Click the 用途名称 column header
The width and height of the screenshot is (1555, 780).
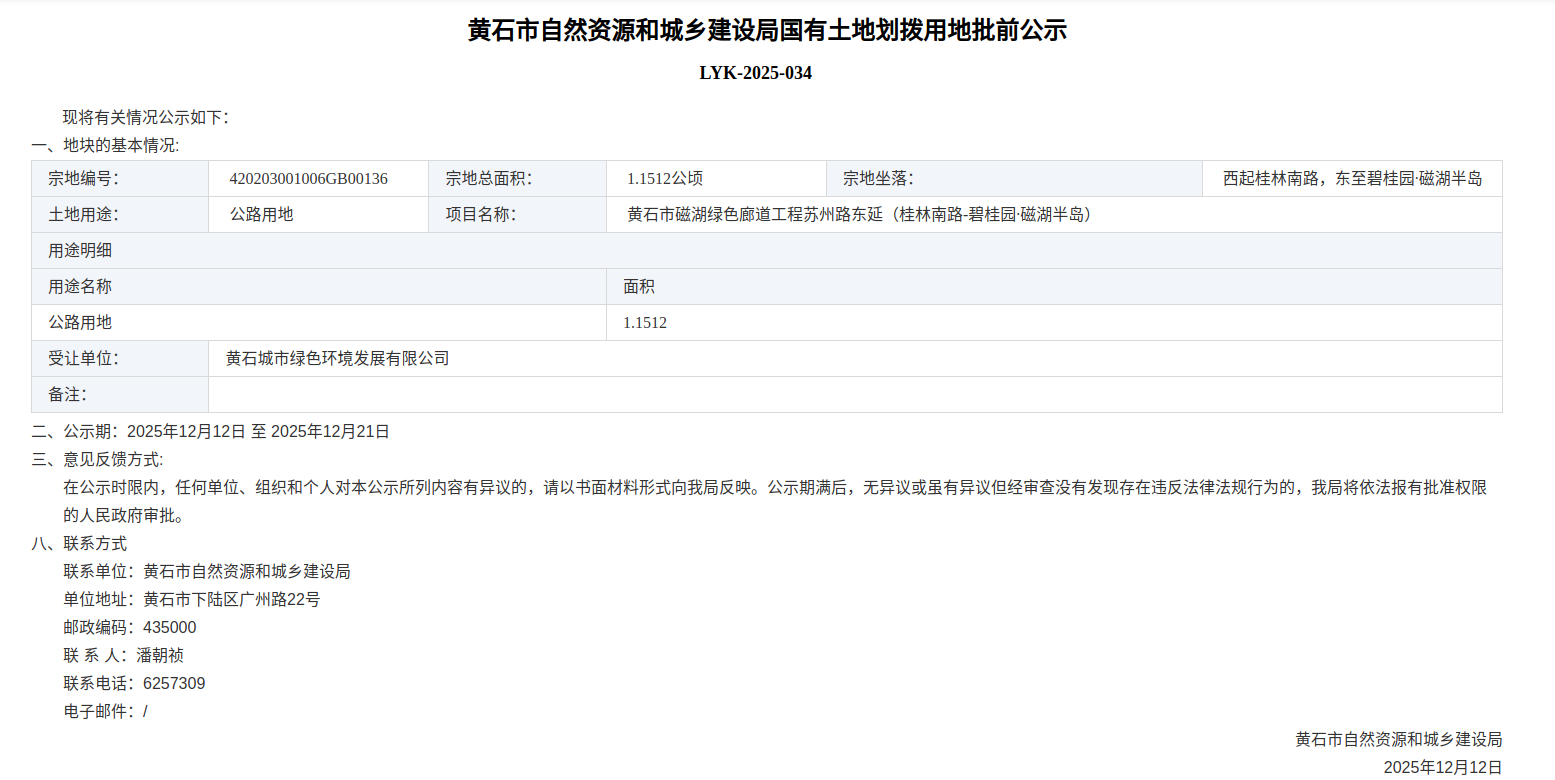pyautogui.click(x=80, y=287)
